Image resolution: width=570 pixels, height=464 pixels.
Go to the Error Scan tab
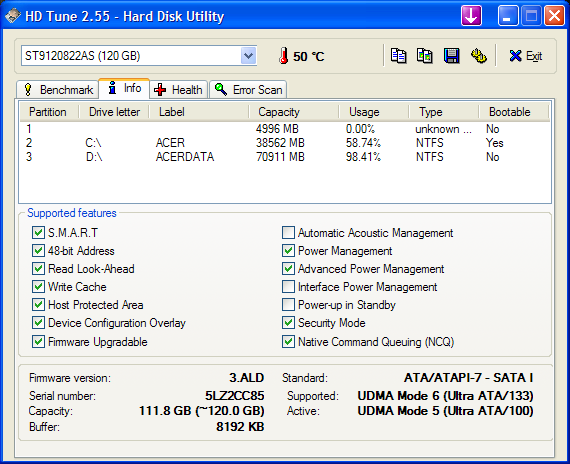[x=248, y=90]
